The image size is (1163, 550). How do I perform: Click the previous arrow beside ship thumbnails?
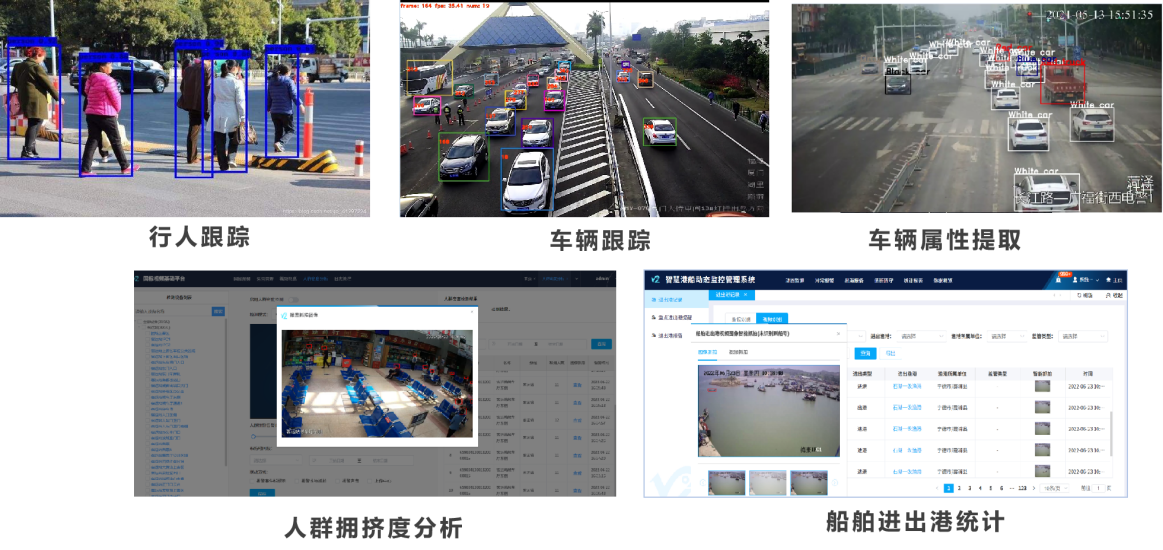701,484
